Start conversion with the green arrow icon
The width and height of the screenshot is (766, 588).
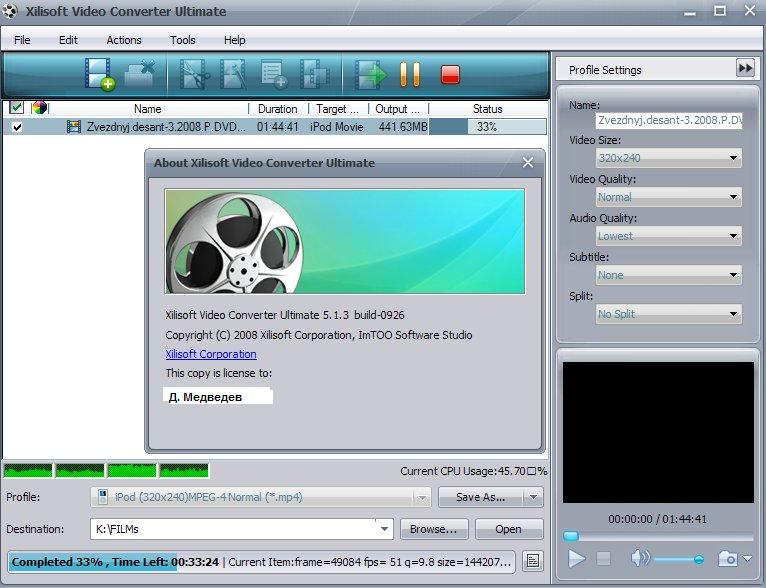coord(371,75)
